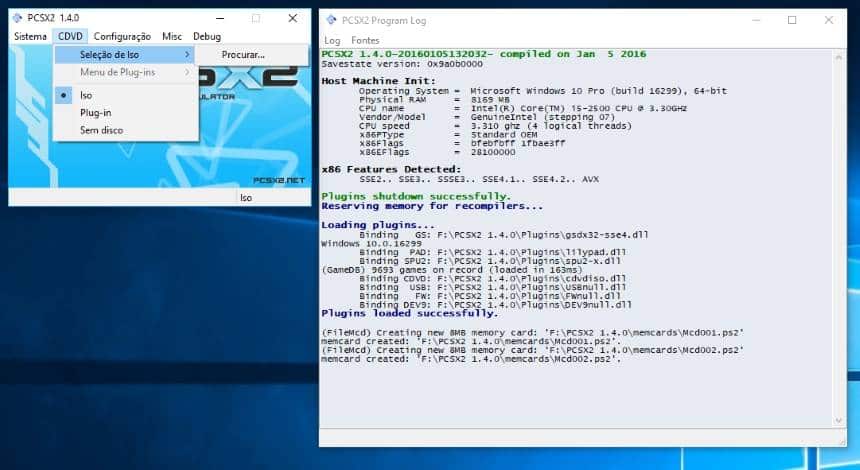Open the Menu de Plug-ins submenu entry
This screenshot has height=470, width=860.
[x=126, y=72]
